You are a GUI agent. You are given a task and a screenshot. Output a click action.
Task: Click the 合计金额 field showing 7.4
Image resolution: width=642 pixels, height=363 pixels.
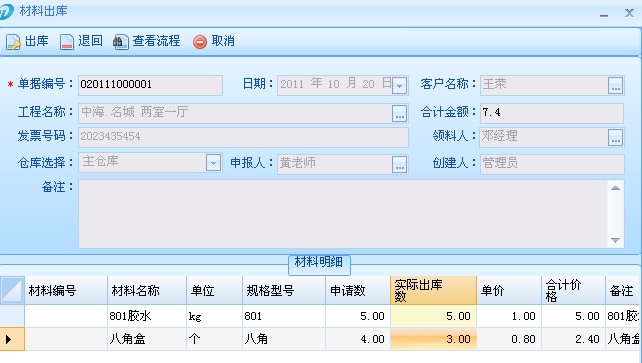point(552,113)
